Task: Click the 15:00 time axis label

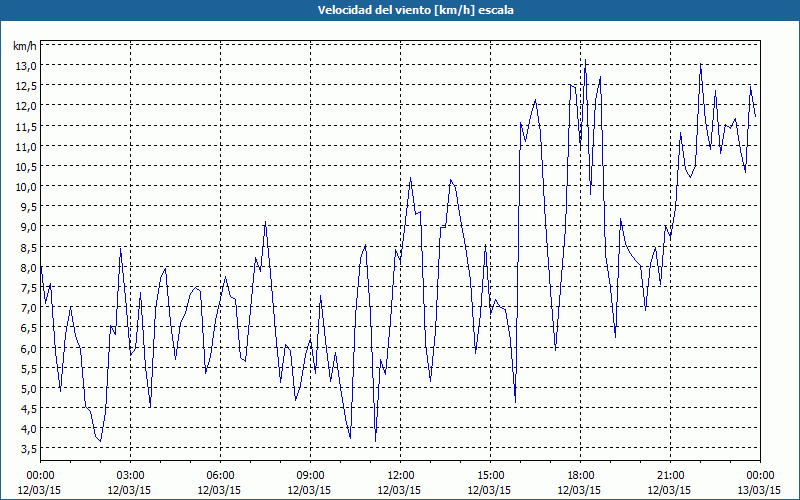Action: [x=490, y=476]
